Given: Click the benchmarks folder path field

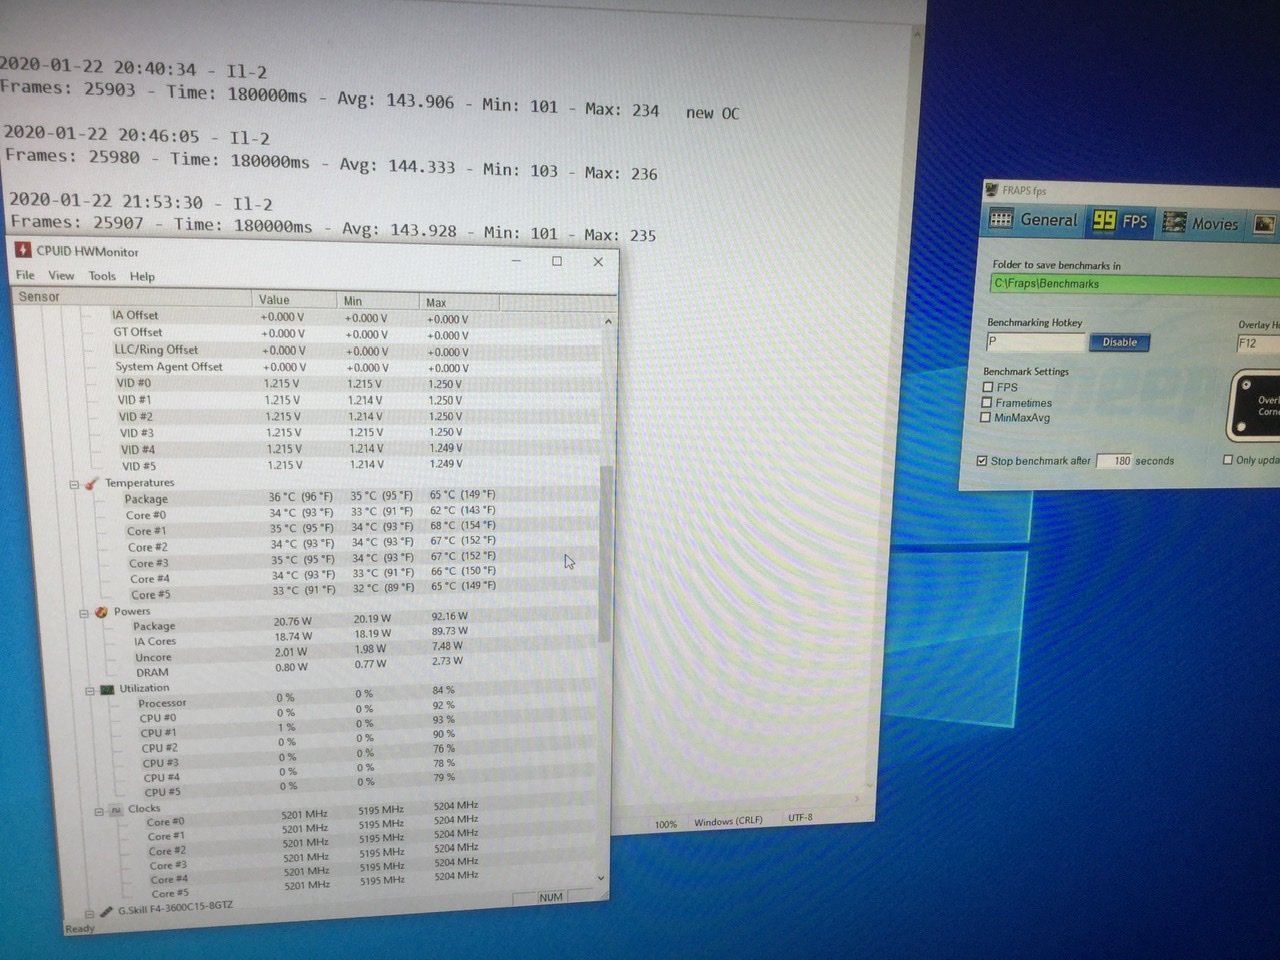Looking at the screenshot, I should click(x=1135, y=284).
